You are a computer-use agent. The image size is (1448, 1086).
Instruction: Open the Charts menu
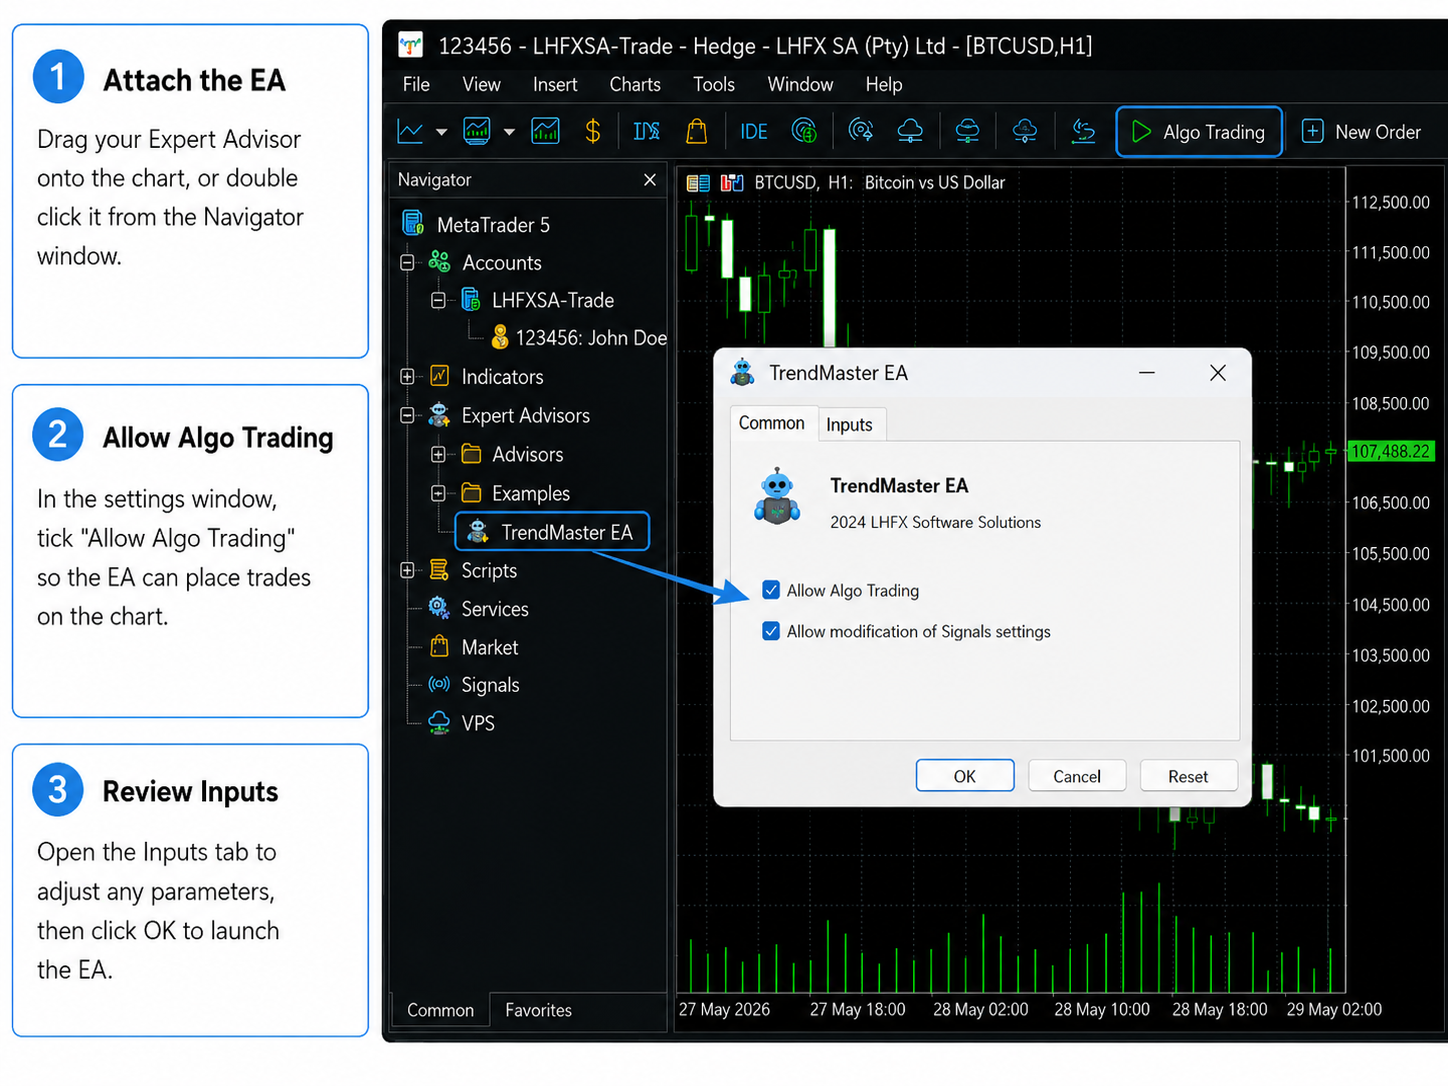(x=635, y=85)
